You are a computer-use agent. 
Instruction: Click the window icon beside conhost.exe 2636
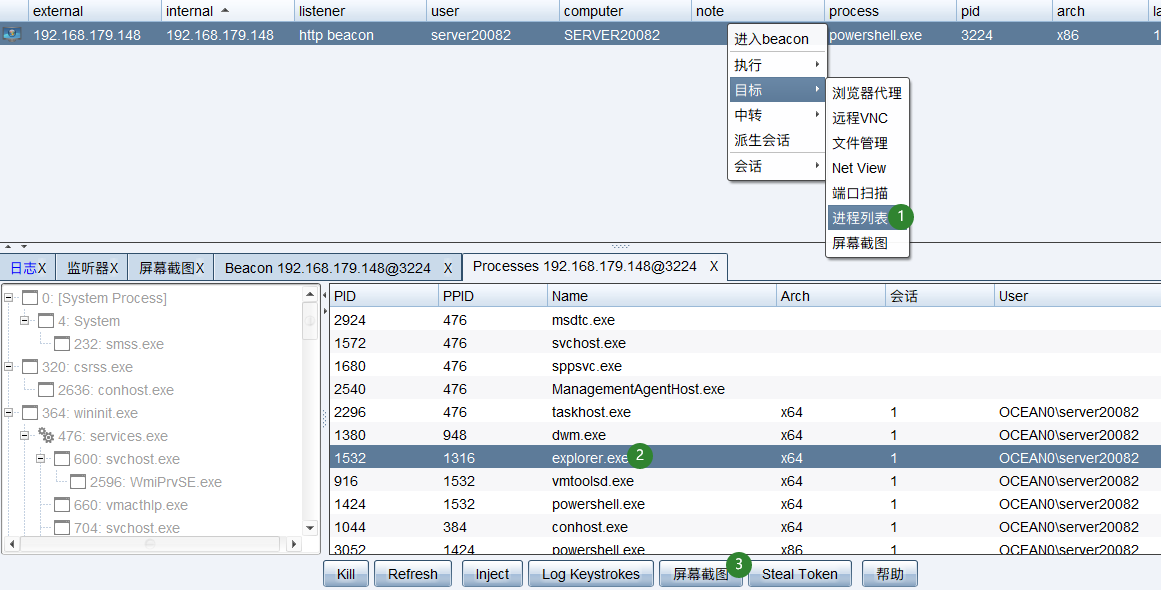(46, 389)
